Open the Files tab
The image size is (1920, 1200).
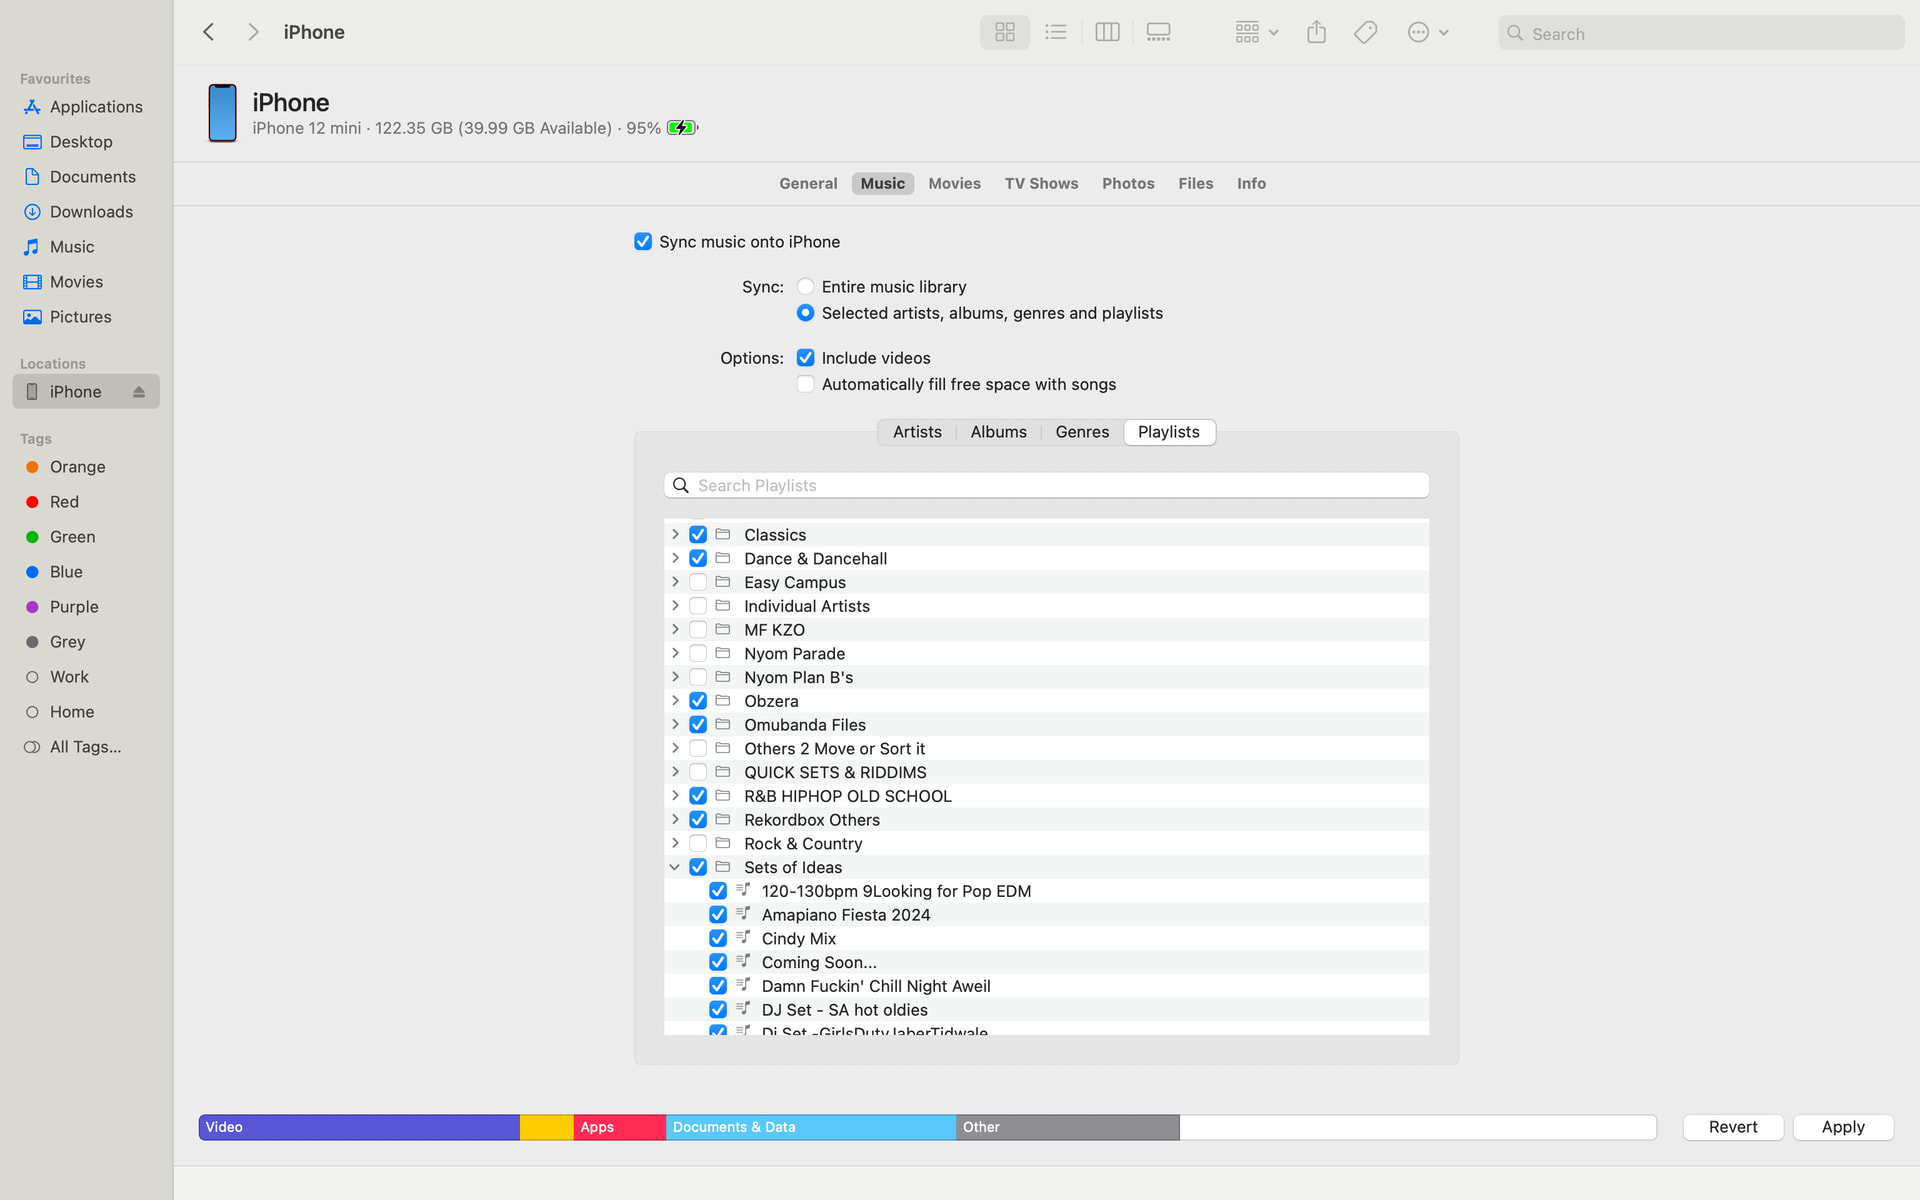pyautogui.click(x=1195, y=183)
